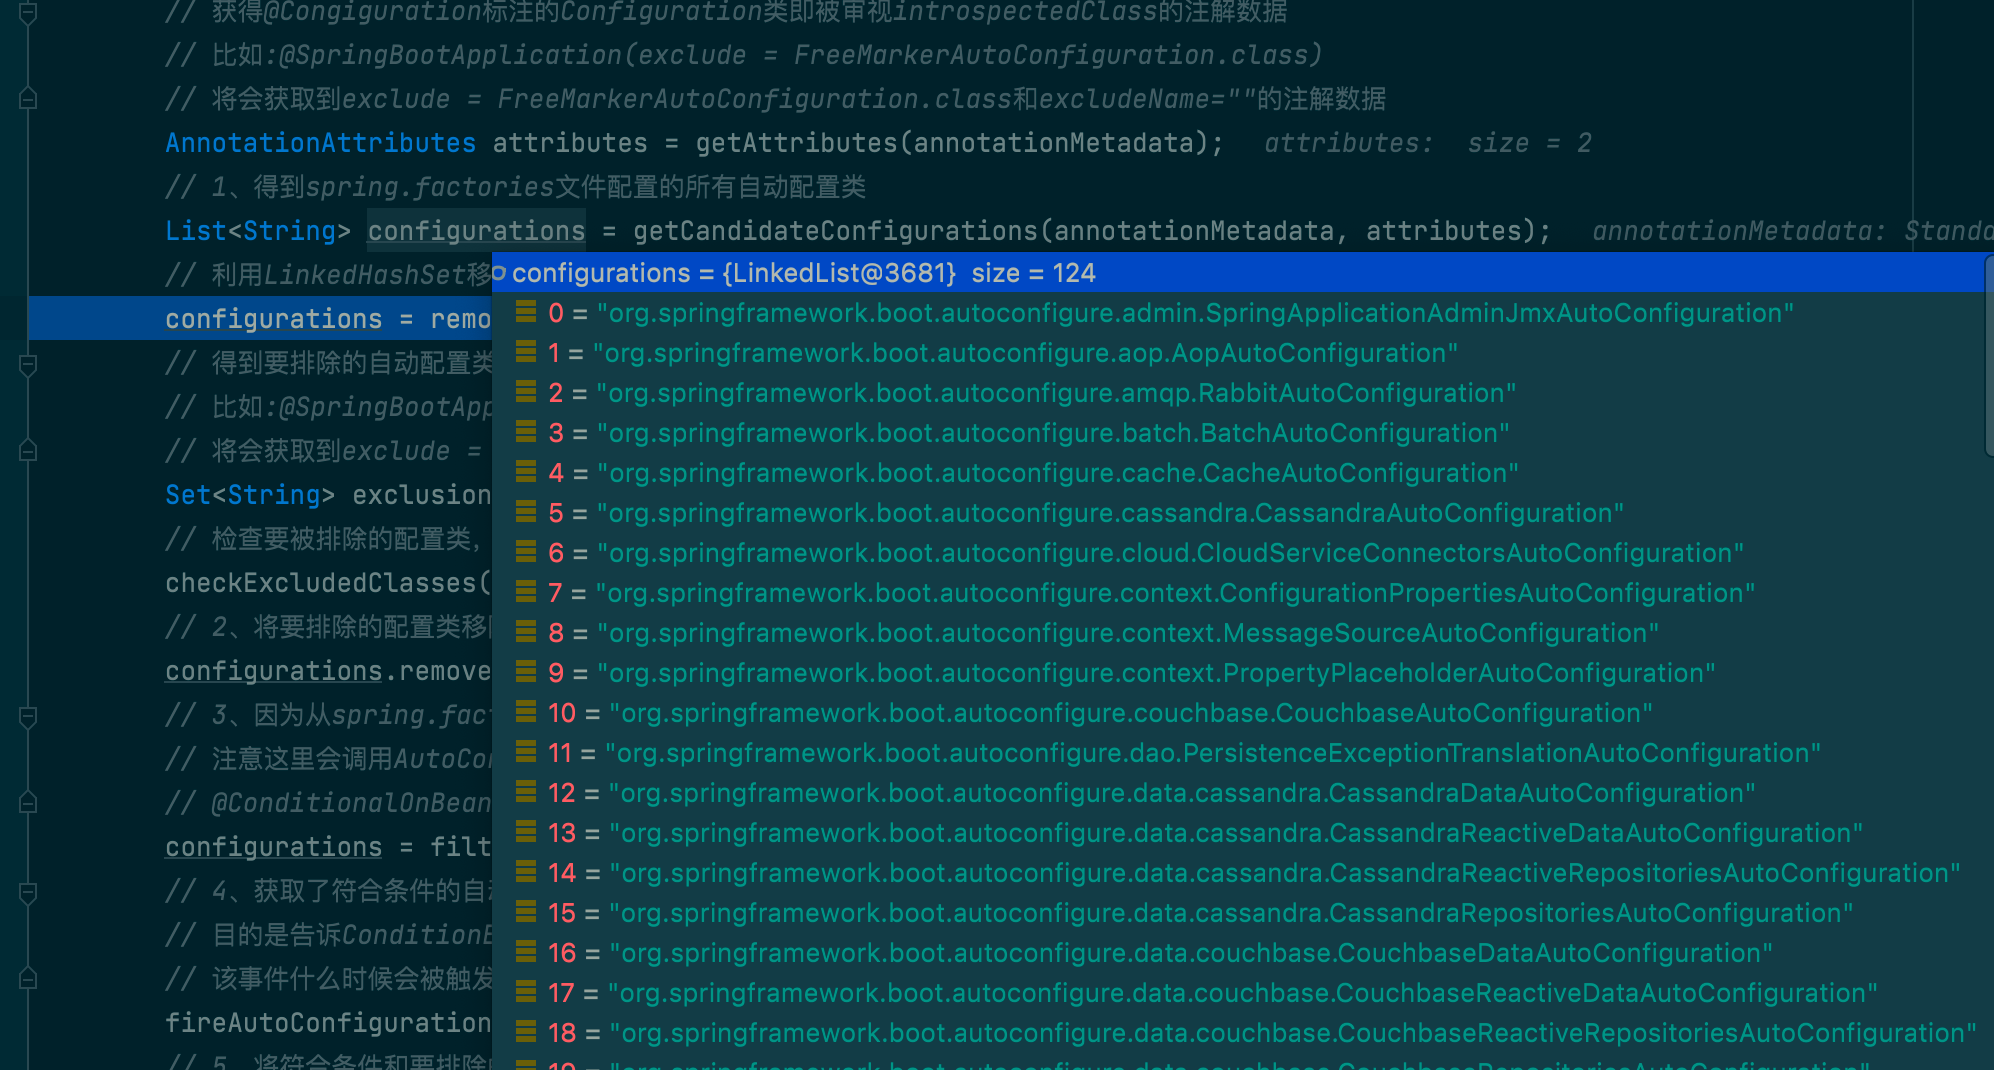Select the cassandra.CassandraAutoConfiguration entry value
This screenshot has height=1070, width=1994.
point(1110,513)
